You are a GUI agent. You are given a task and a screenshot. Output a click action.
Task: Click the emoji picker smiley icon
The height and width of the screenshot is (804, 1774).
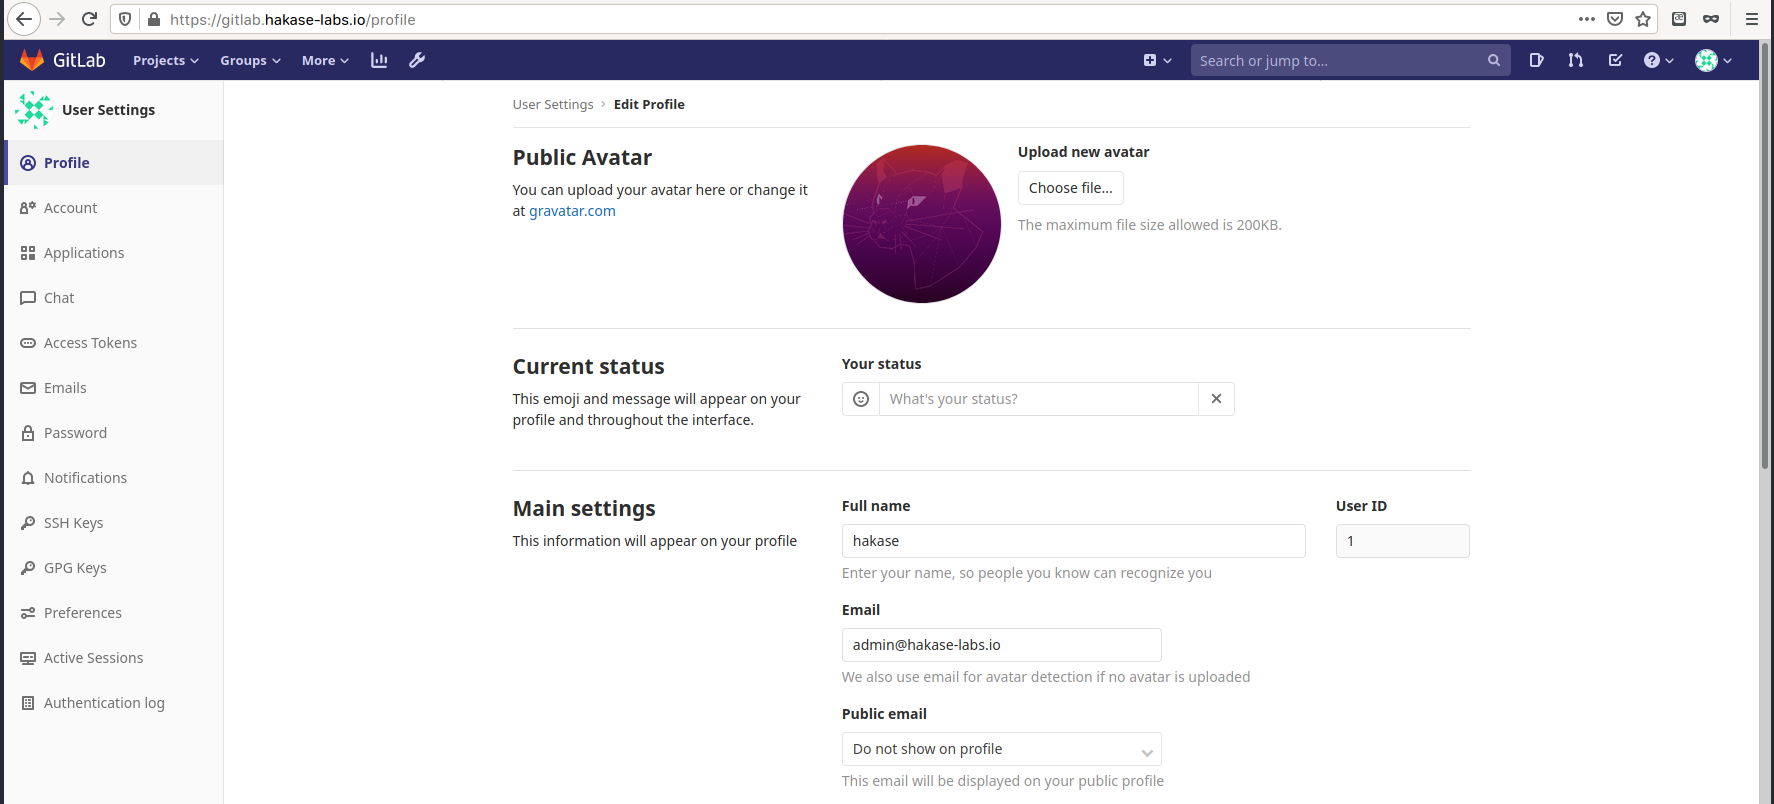[861, 399]
